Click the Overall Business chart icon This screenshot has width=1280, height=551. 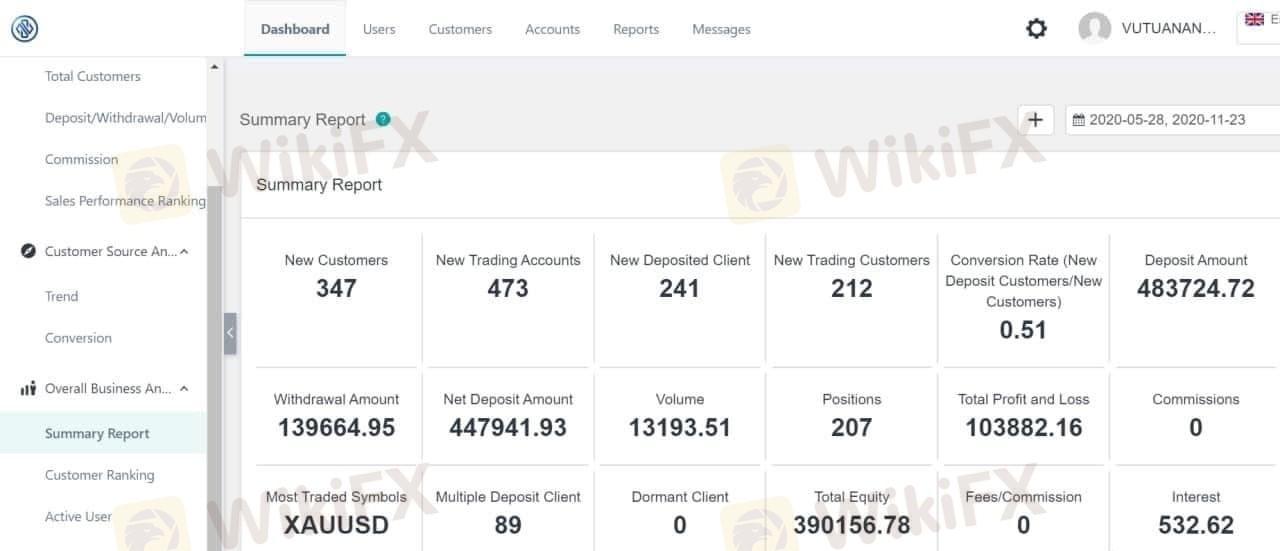tap(28, 389)
